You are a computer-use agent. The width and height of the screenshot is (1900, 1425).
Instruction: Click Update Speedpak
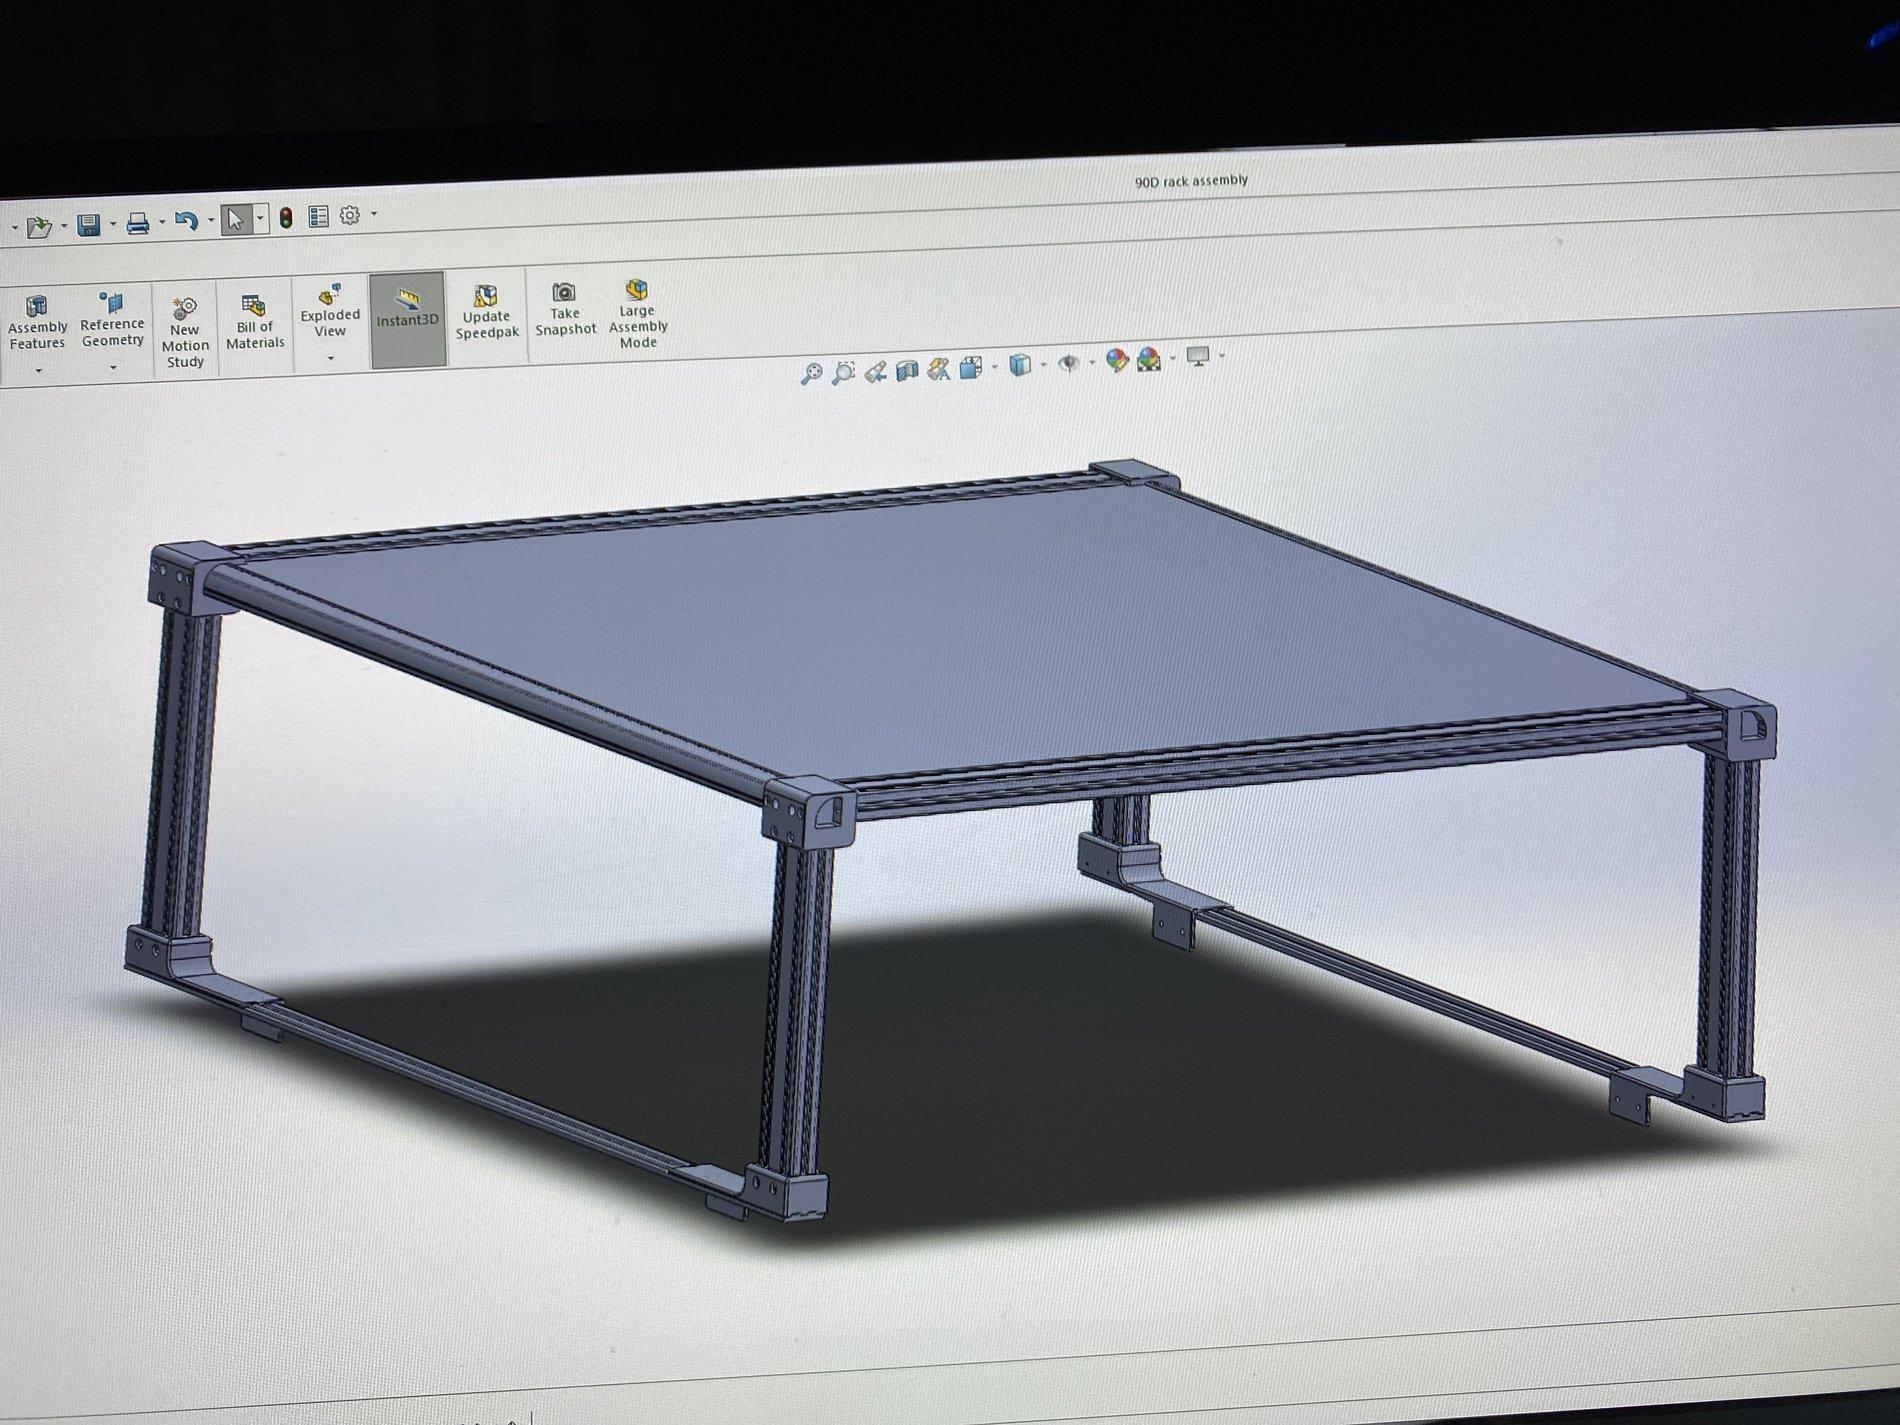(487, 312)
